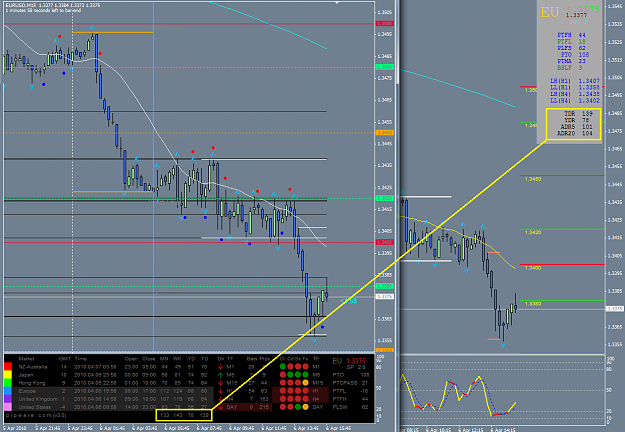Click the green Fx dot in M5 row

tap(305, 375)
